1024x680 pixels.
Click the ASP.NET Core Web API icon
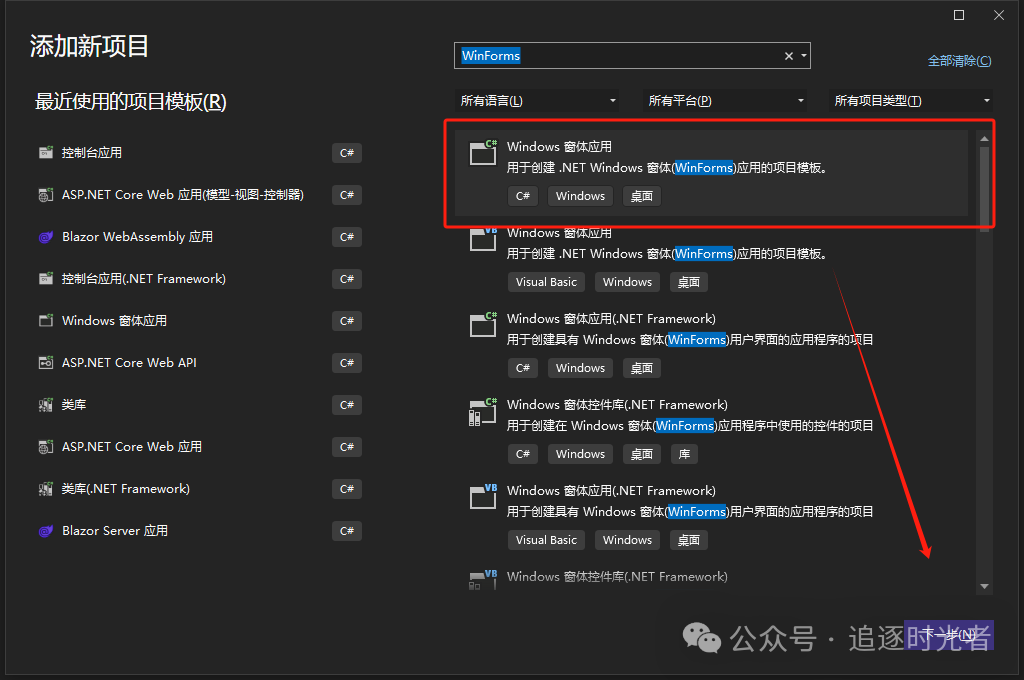click(x=45, y=363)
